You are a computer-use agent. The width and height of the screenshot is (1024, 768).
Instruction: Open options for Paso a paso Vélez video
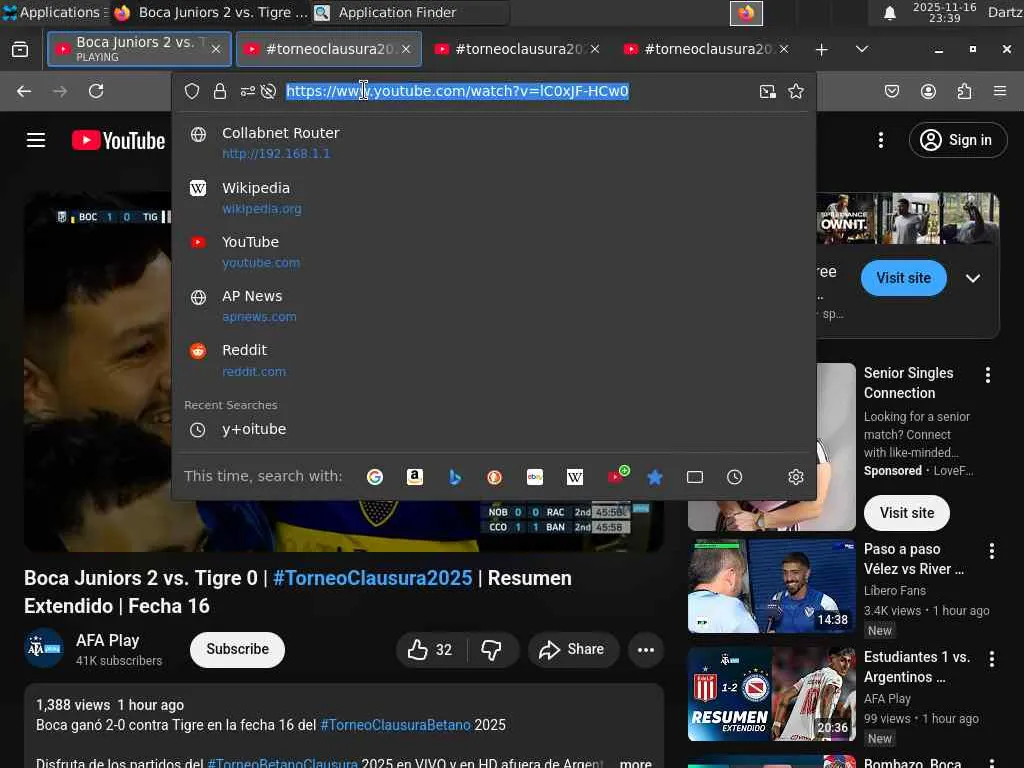click(x=992, y=551)
